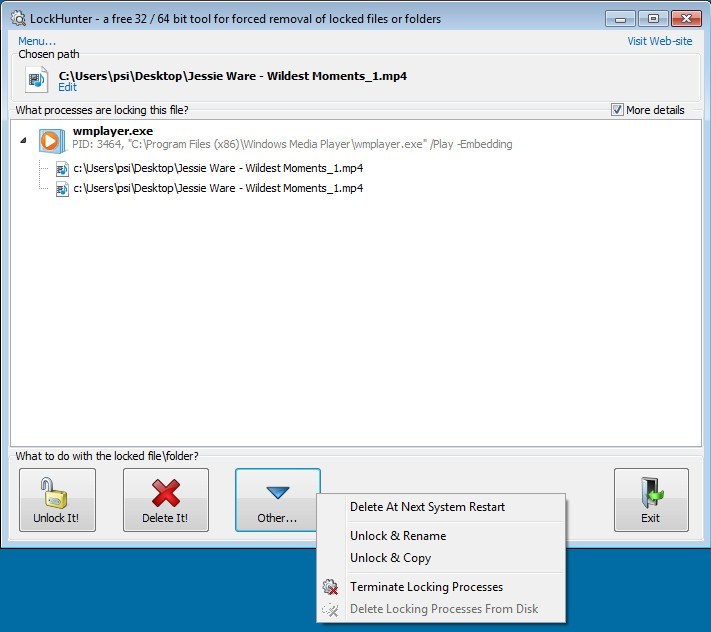Select Unlock & Copy from menu

coord(390,558)
